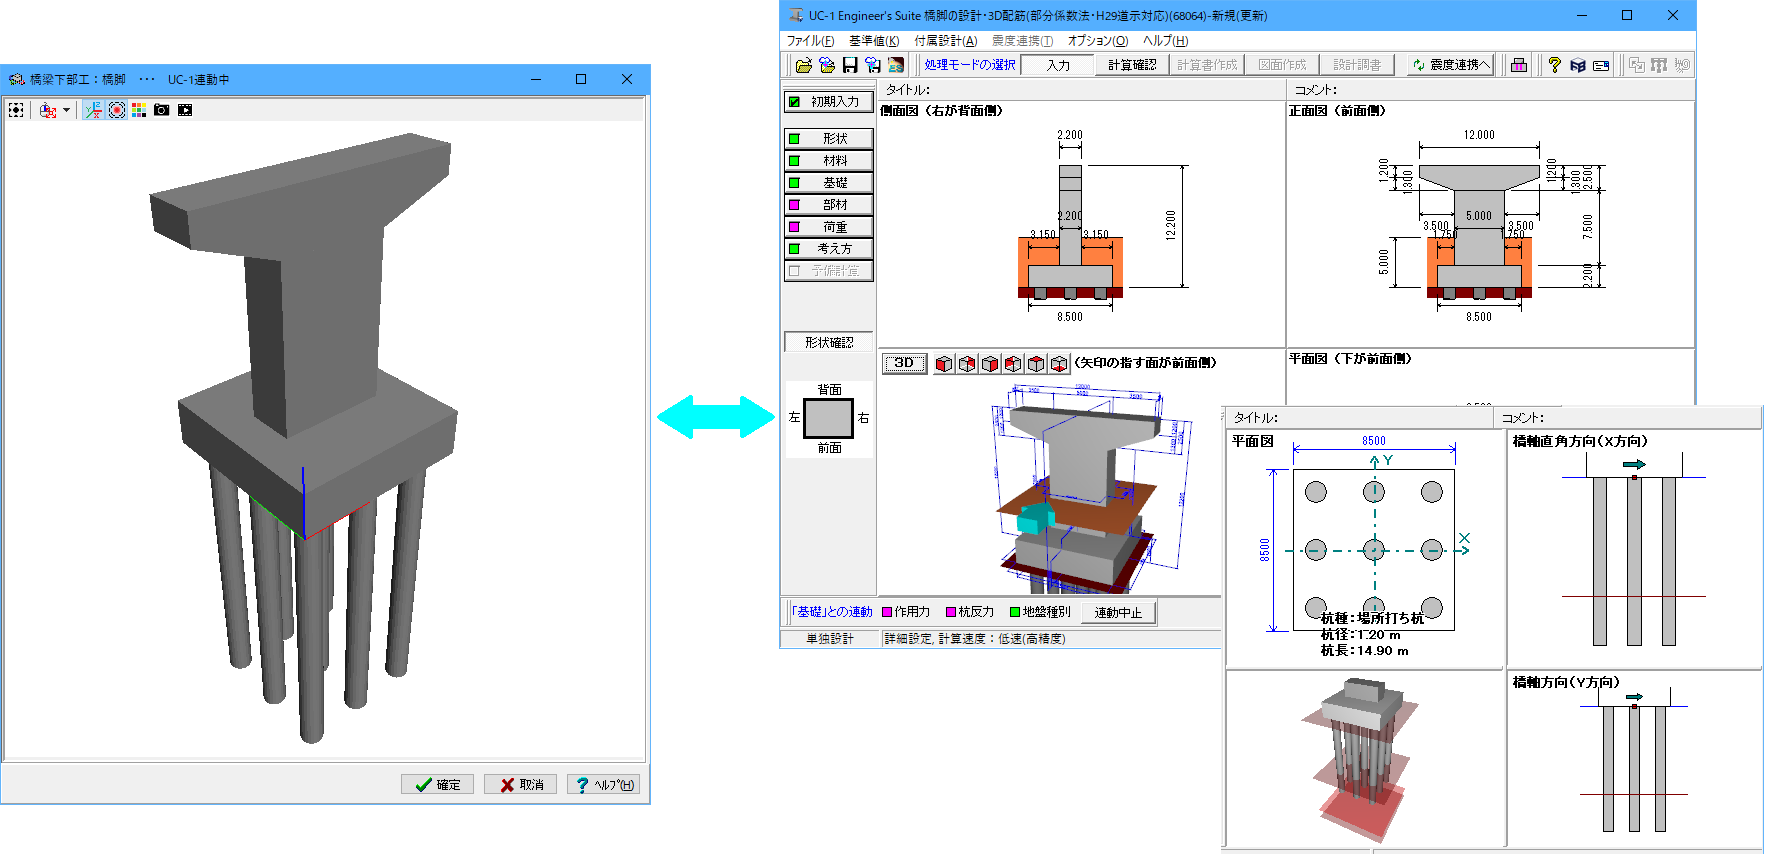
Task: Click the コメント field in the main window
Action: [x=1490, y=90]
